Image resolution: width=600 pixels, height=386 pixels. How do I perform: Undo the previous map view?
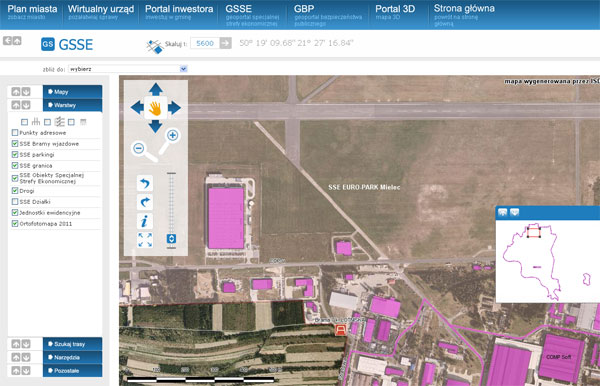tap(145, 183)
